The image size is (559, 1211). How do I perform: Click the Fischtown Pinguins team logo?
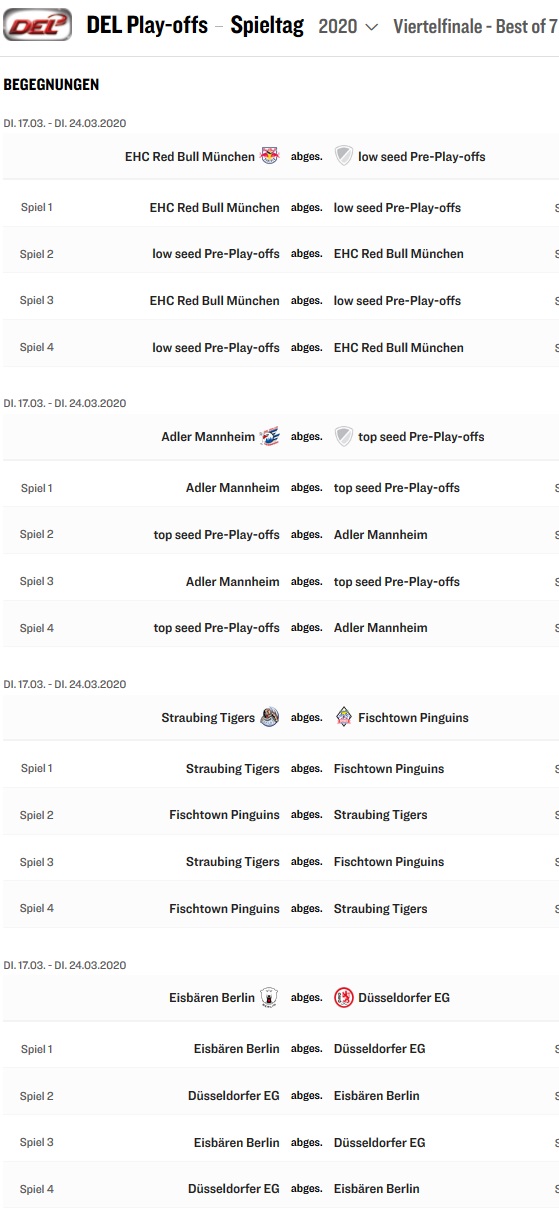344,717
